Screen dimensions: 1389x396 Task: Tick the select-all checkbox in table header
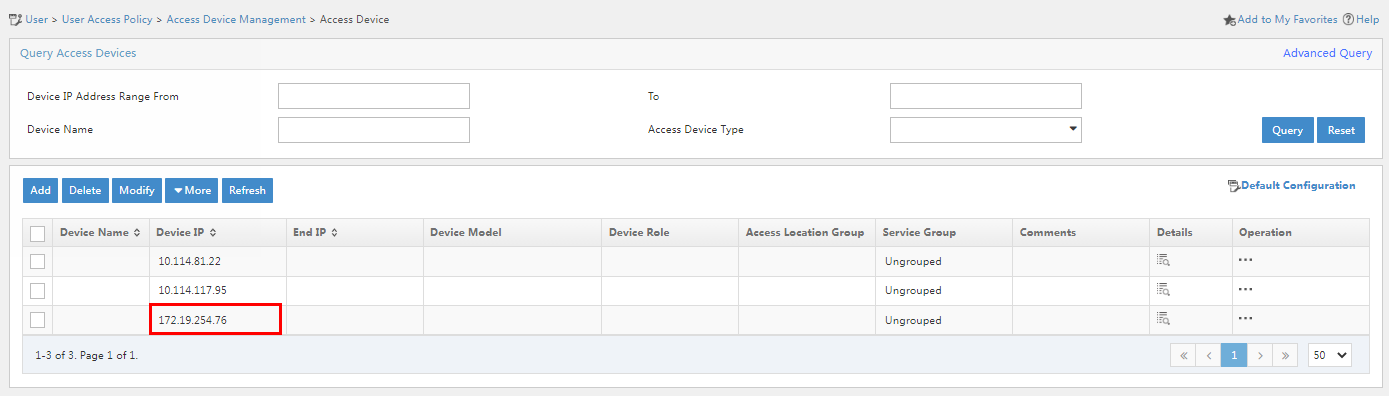pyautogui.click(x=38, y=233)
